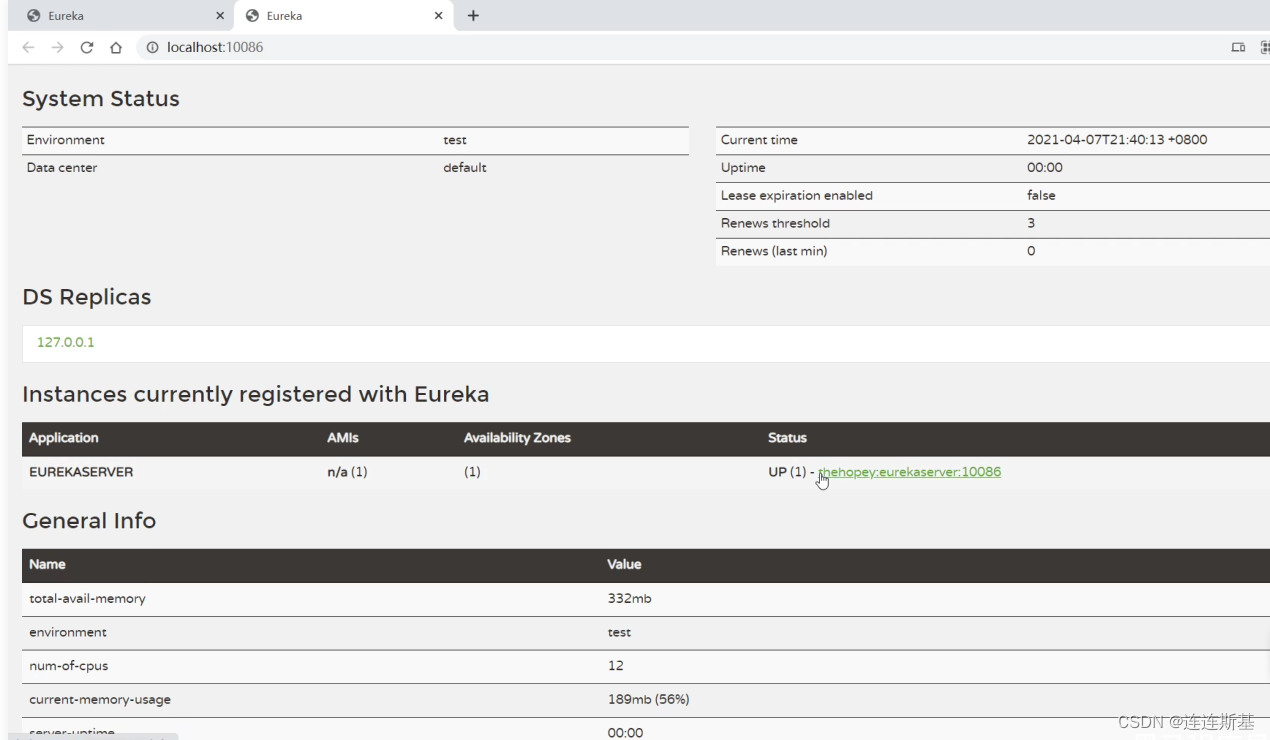1270x740 pixels.
Task: Open browser home page icon
Action: point(116,47)
